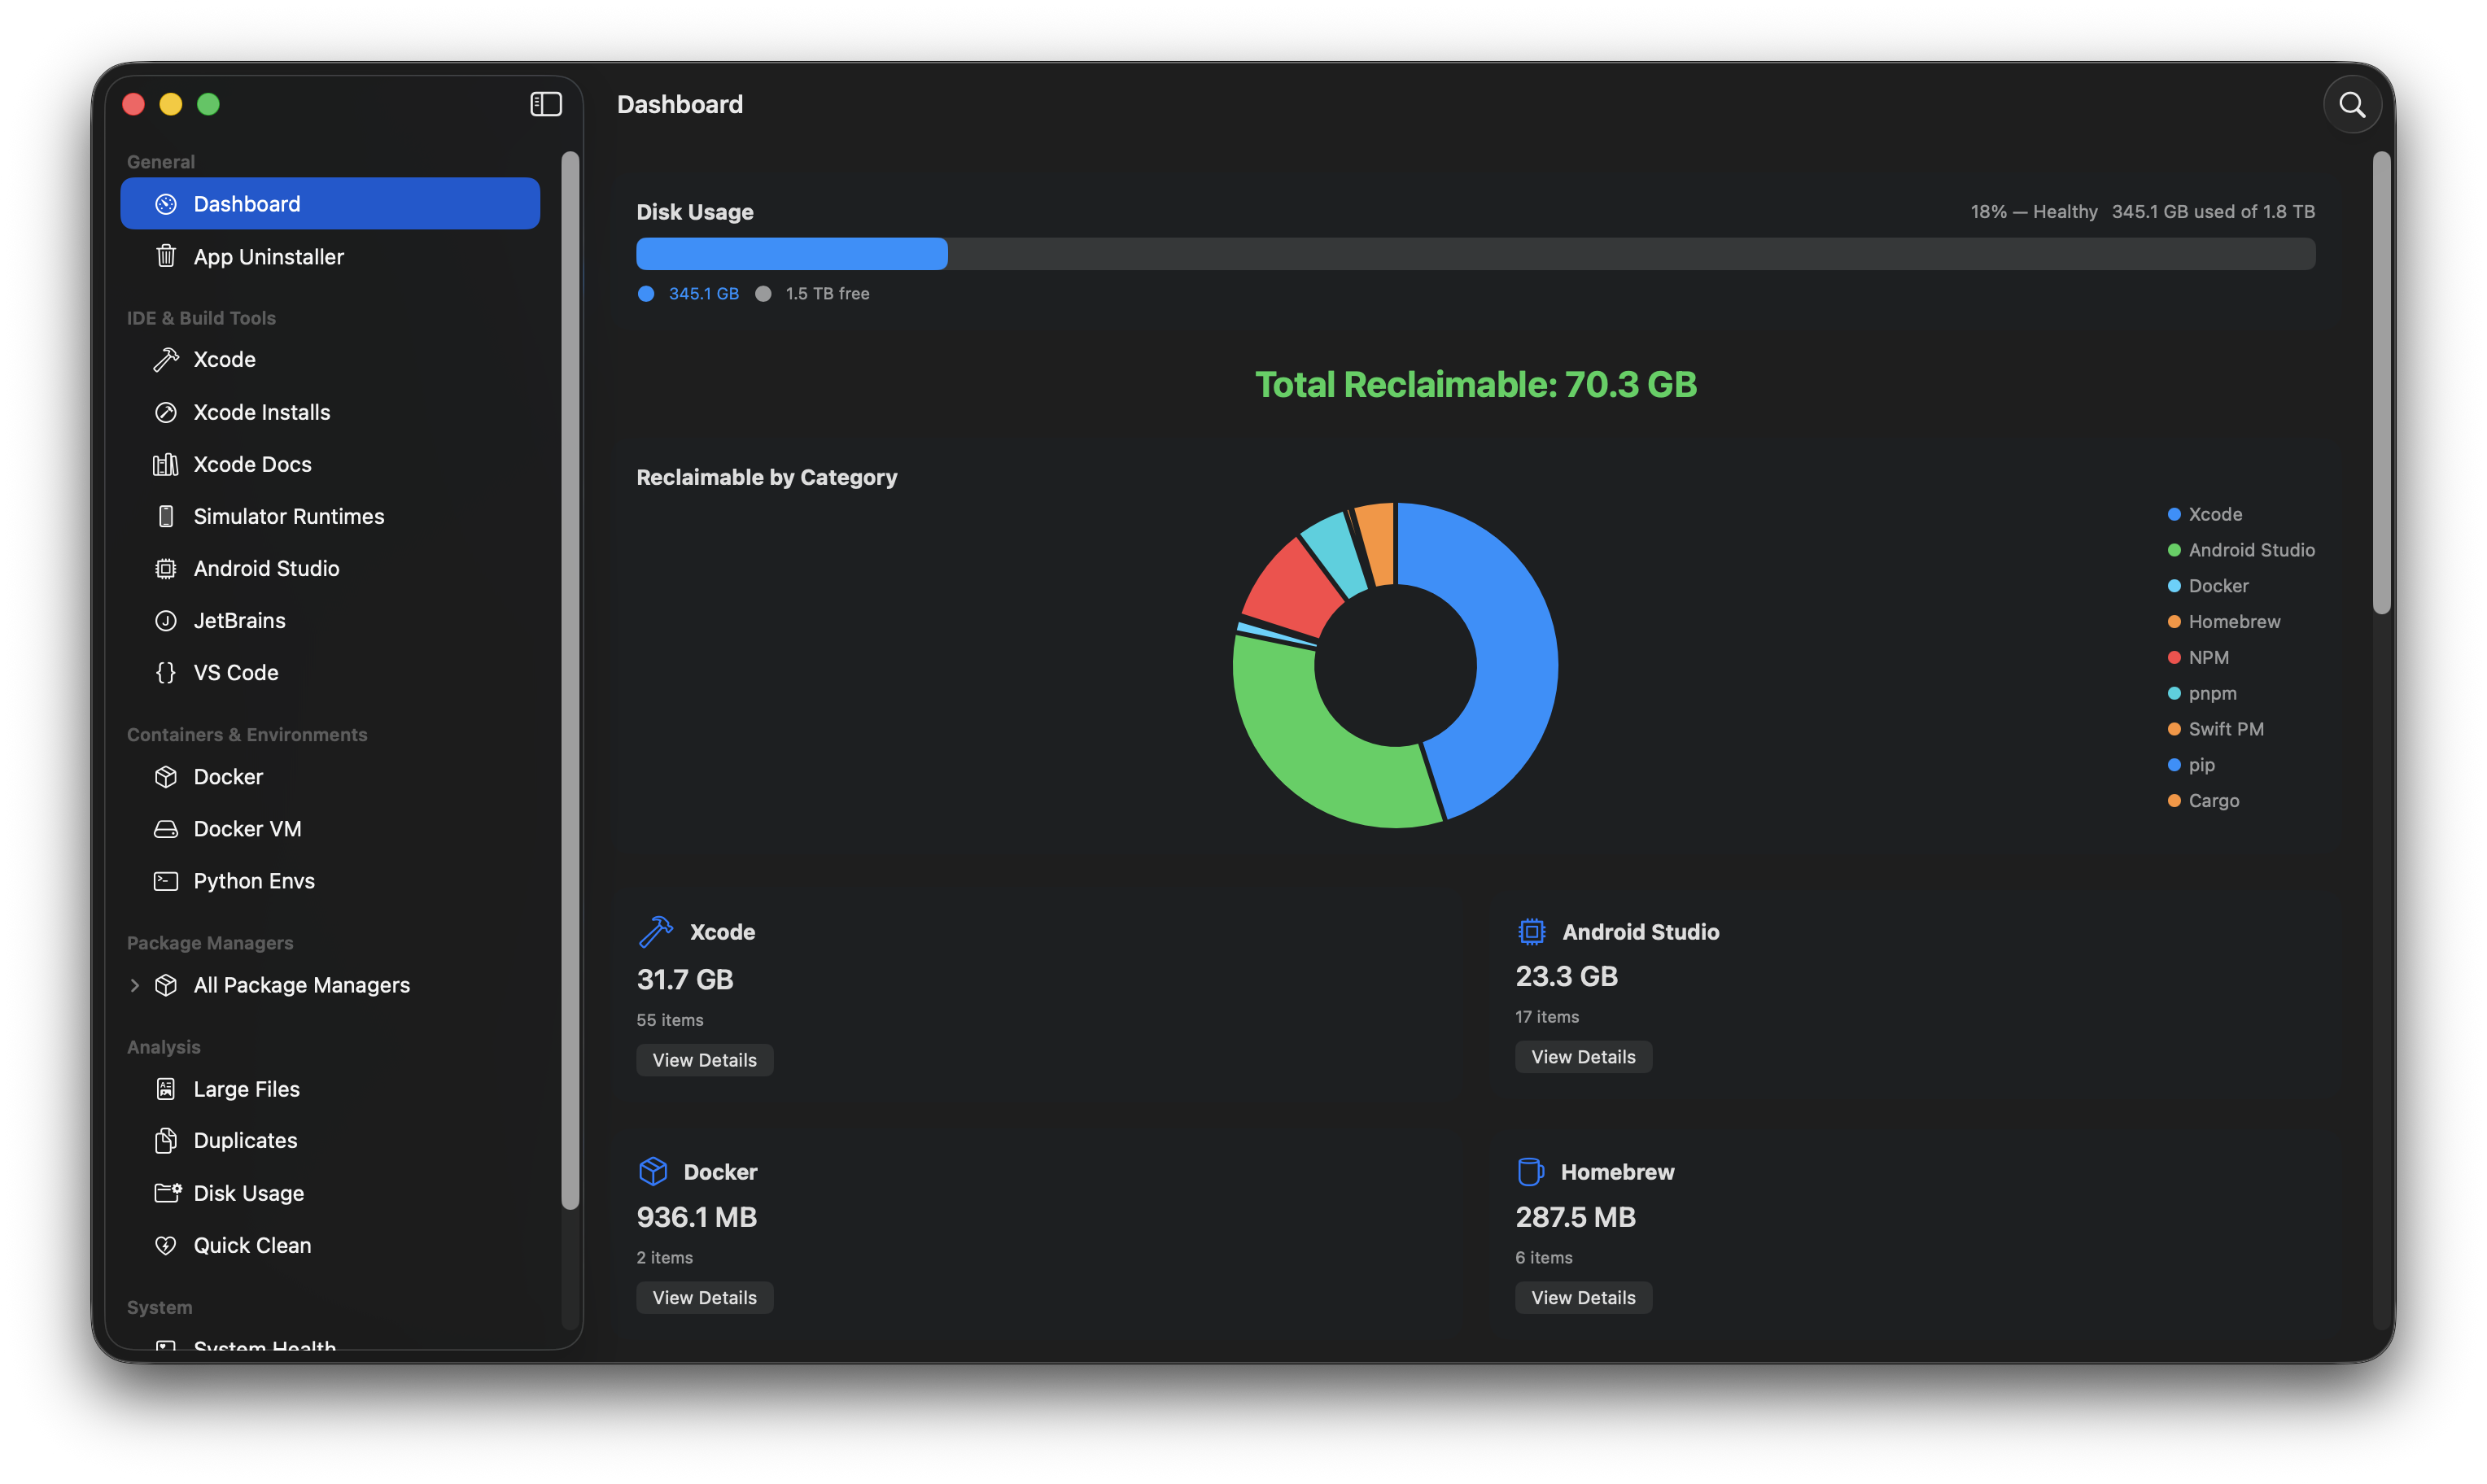Click the hammer icon on Xcode card

pos(656,931)
